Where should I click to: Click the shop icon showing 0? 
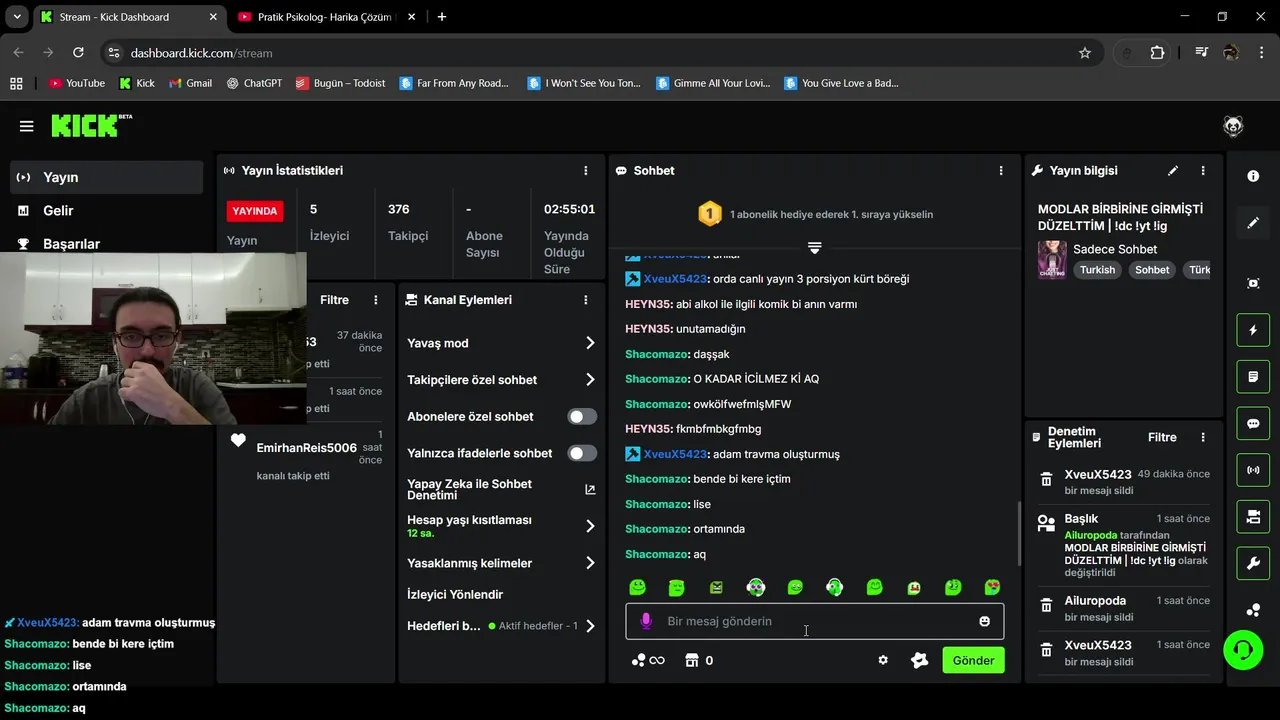coord(699,660)
